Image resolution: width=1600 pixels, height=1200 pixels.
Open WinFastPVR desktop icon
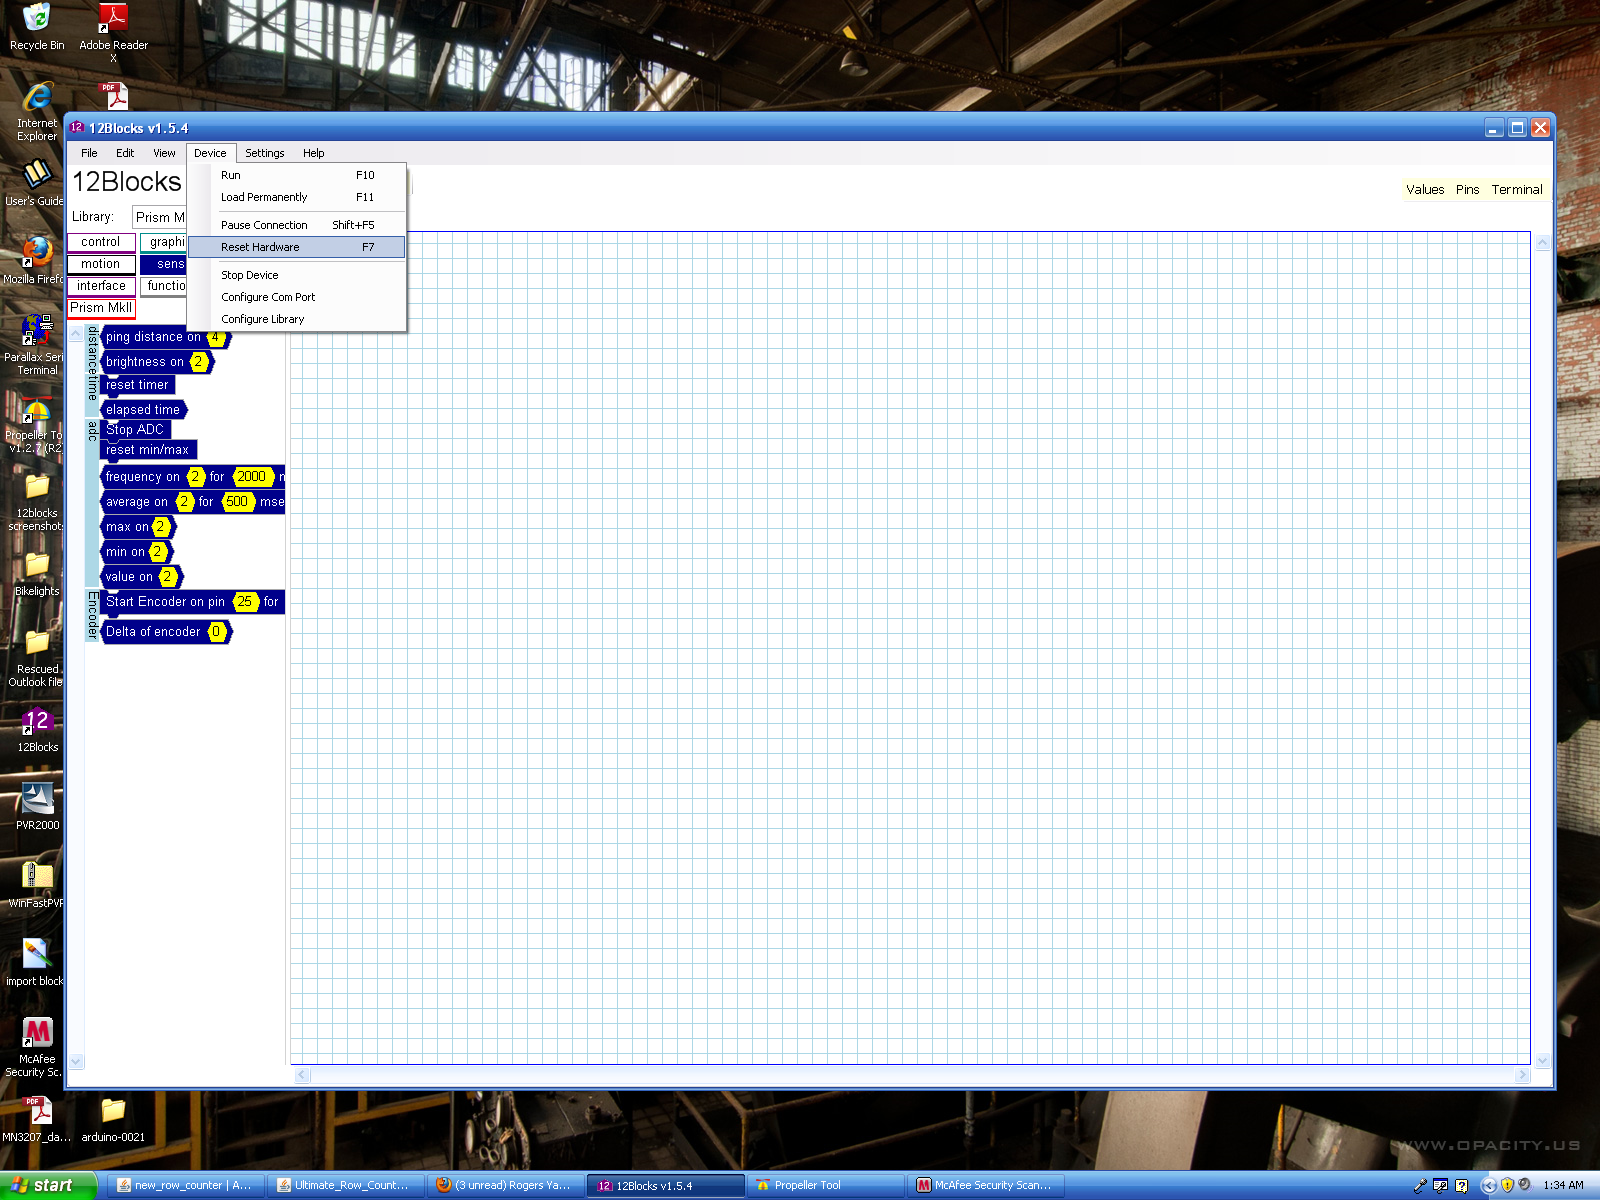[37, 885]
